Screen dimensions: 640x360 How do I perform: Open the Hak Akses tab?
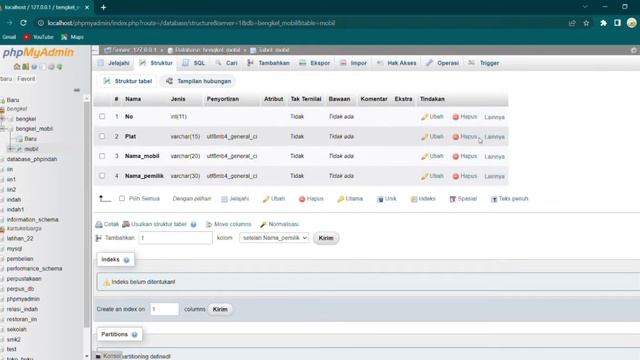(x=396, y=63)
